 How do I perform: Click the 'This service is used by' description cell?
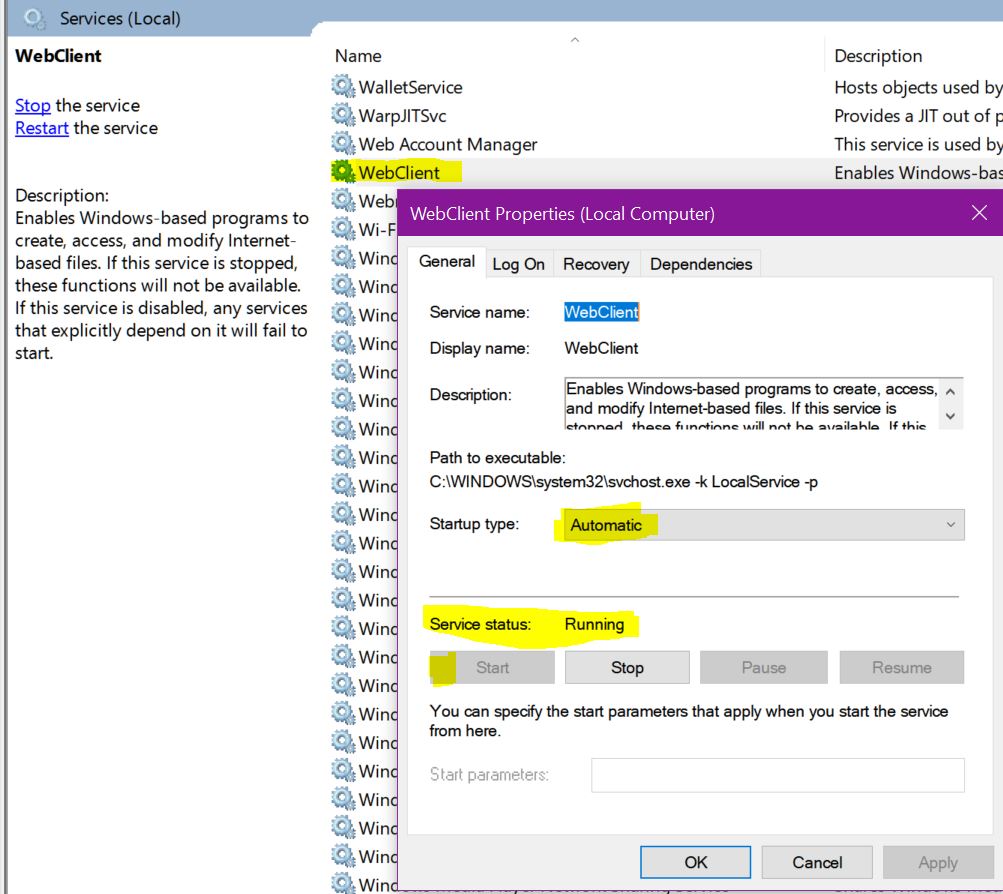point(917,145)
